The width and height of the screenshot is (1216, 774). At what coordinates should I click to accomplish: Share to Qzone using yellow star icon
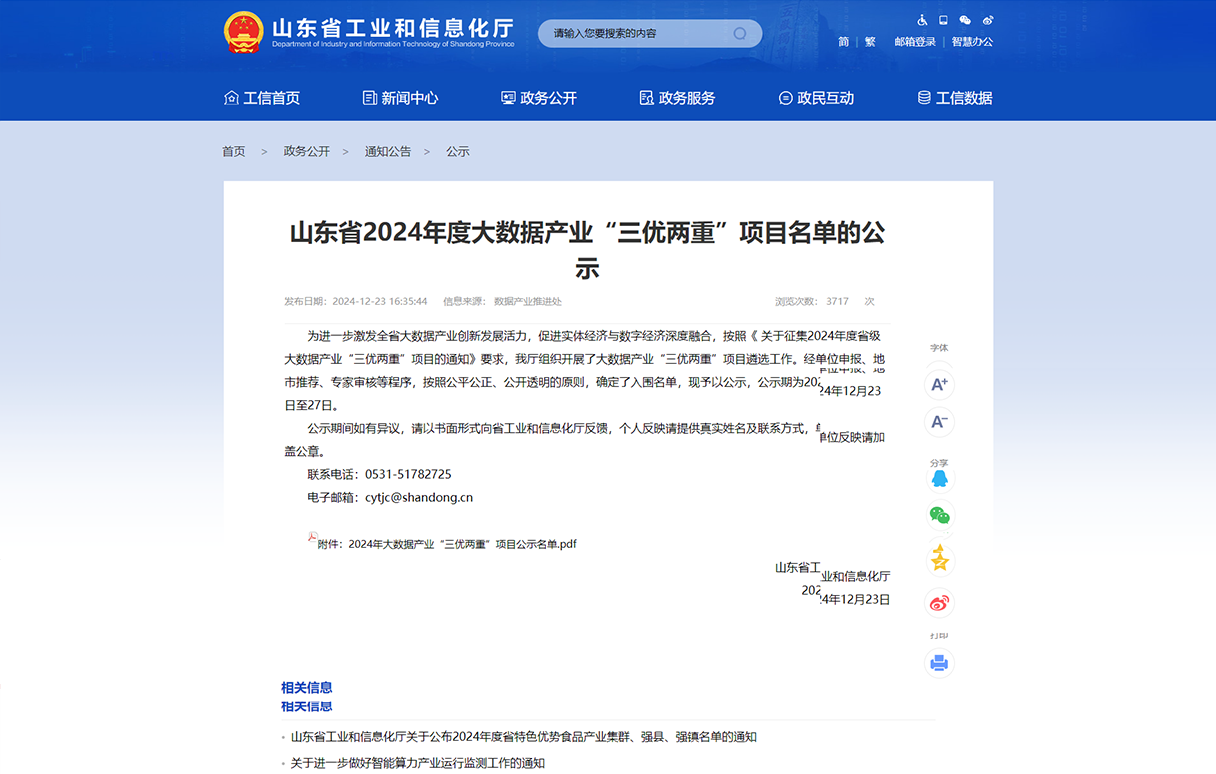click(x=939, y=559)
